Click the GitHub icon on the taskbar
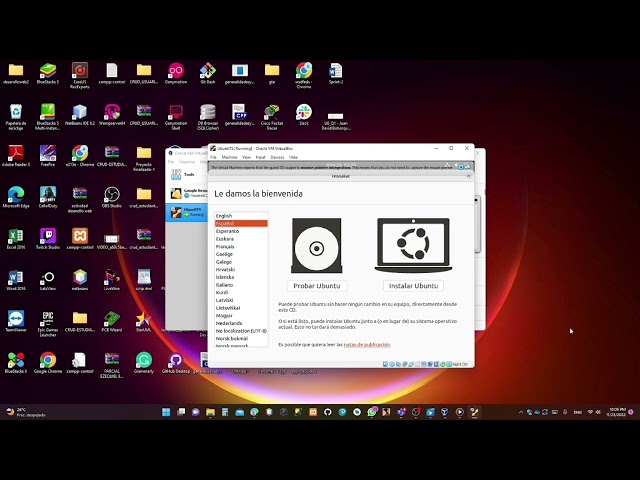Viewport: 640px width, 480px height. click(328, 412)
